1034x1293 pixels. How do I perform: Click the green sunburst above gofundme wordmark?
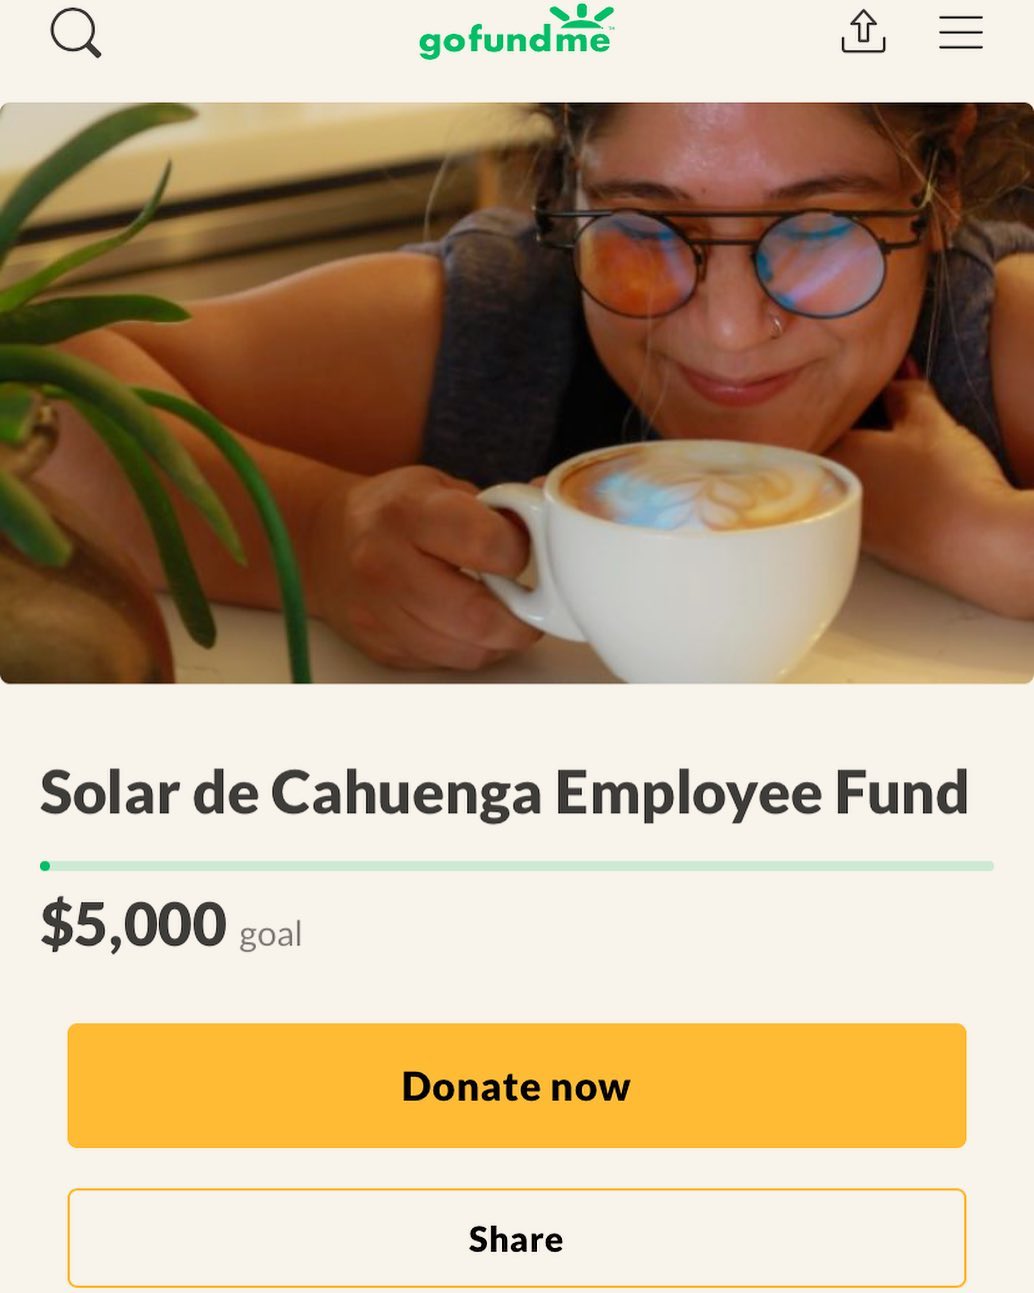(581, 14)
